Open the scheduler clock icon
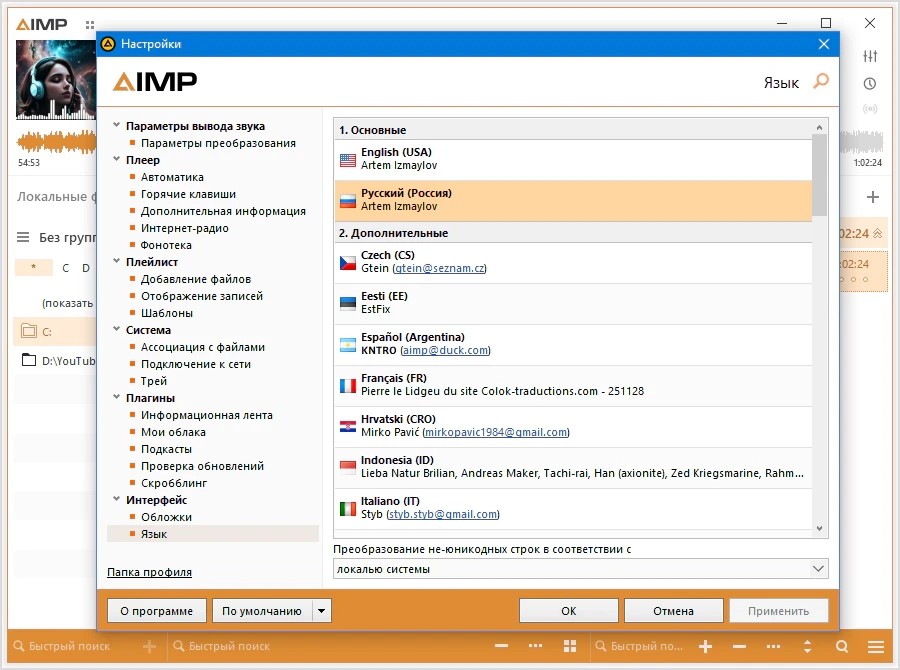Image resolution: width=900 pixels, height=670 pixels. point(870,84)
